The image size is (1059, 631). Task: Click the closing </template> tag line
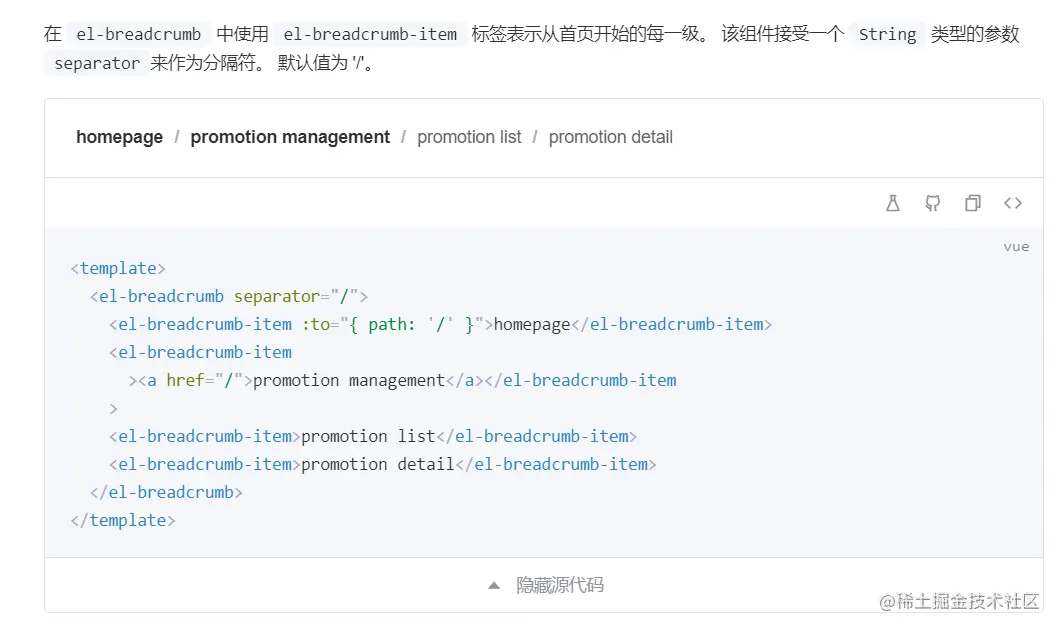(x=123, y=520)
